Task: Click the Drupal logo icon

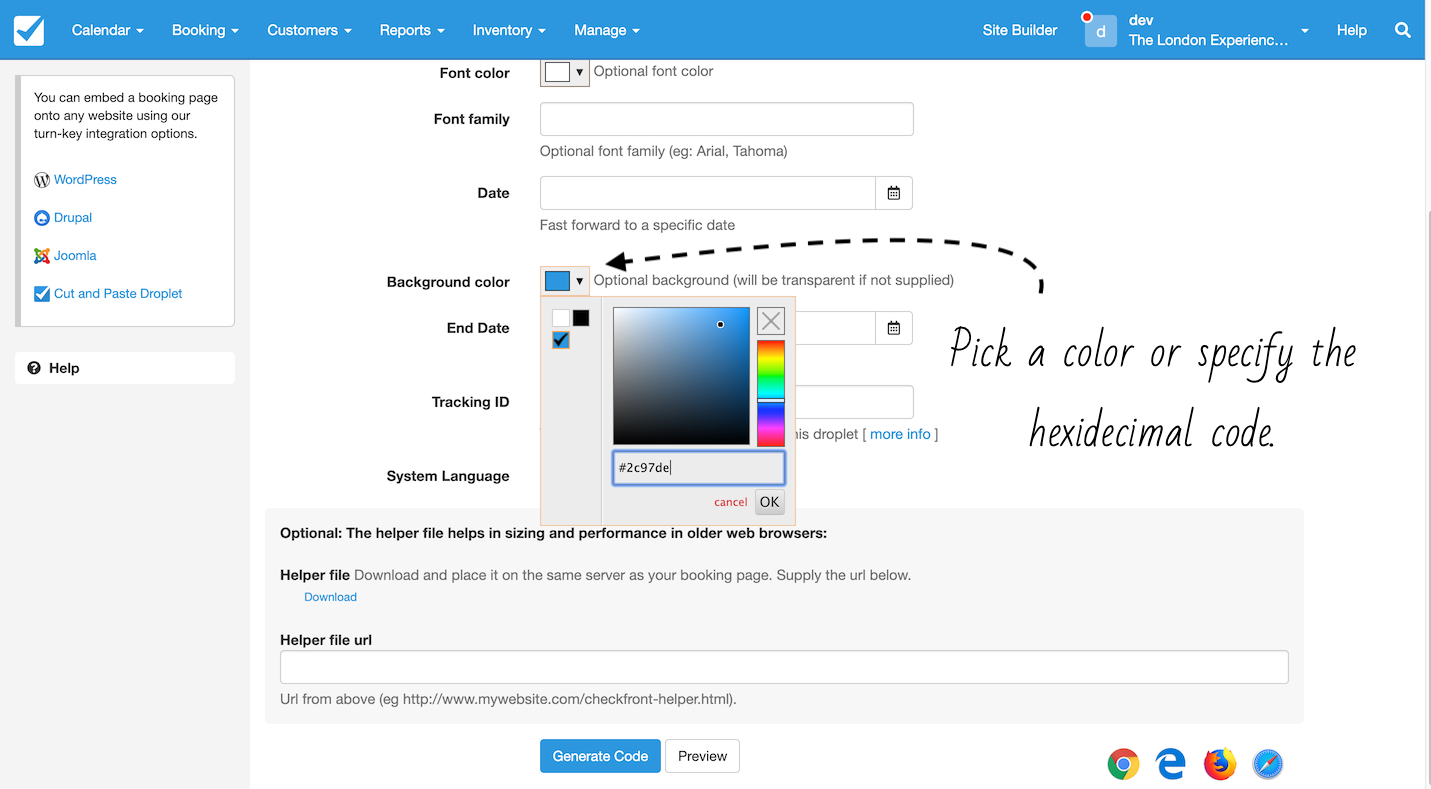Action: pos(42,218)
